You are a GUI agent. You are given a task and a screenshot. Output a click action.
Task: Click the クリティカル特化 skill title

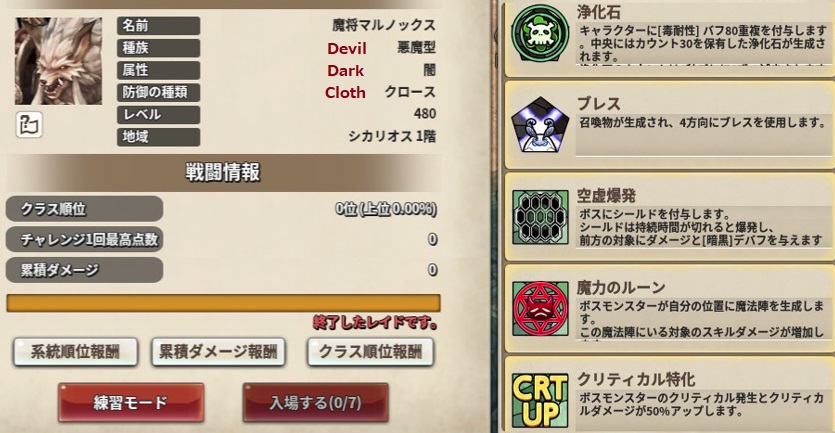[636, 379]
